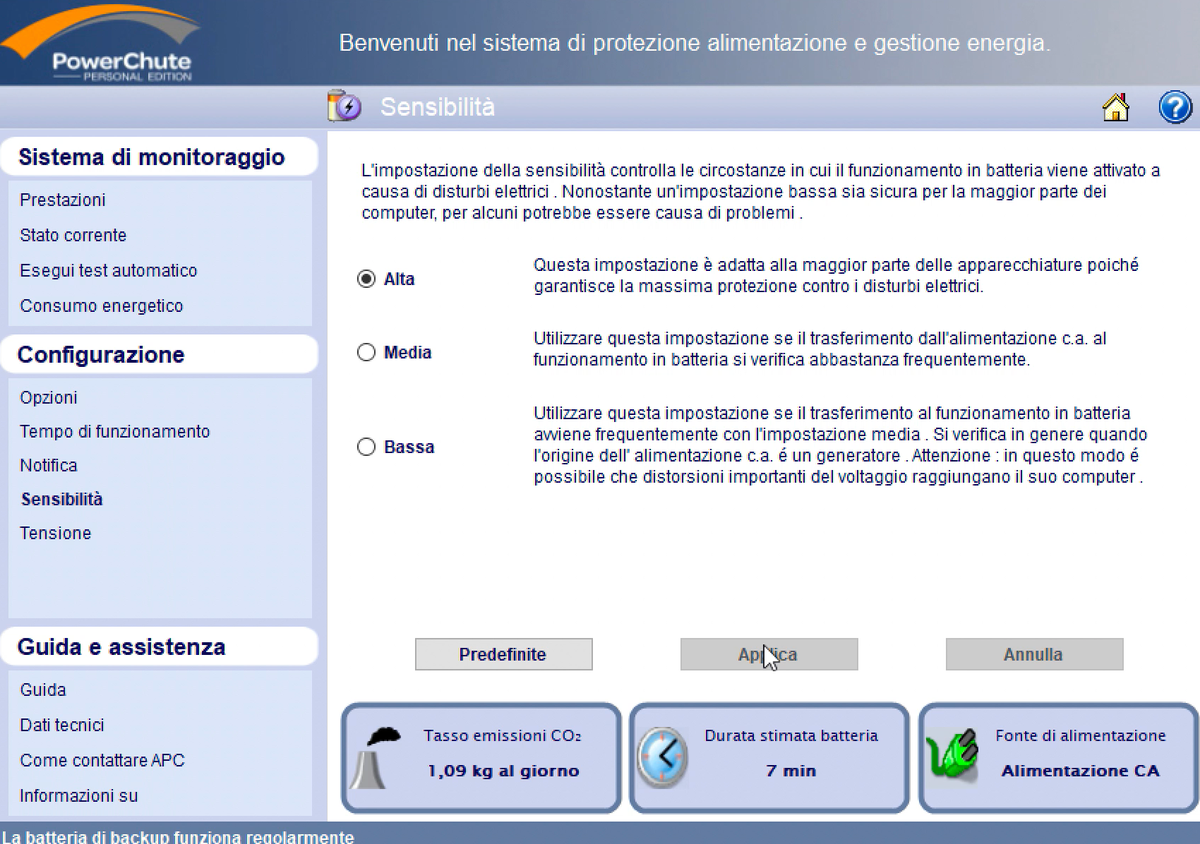Click the CO2 emissions smokestack icon
Viewport: 1200px width, 844px height.
pyautogui.click(x=375, y=757)
